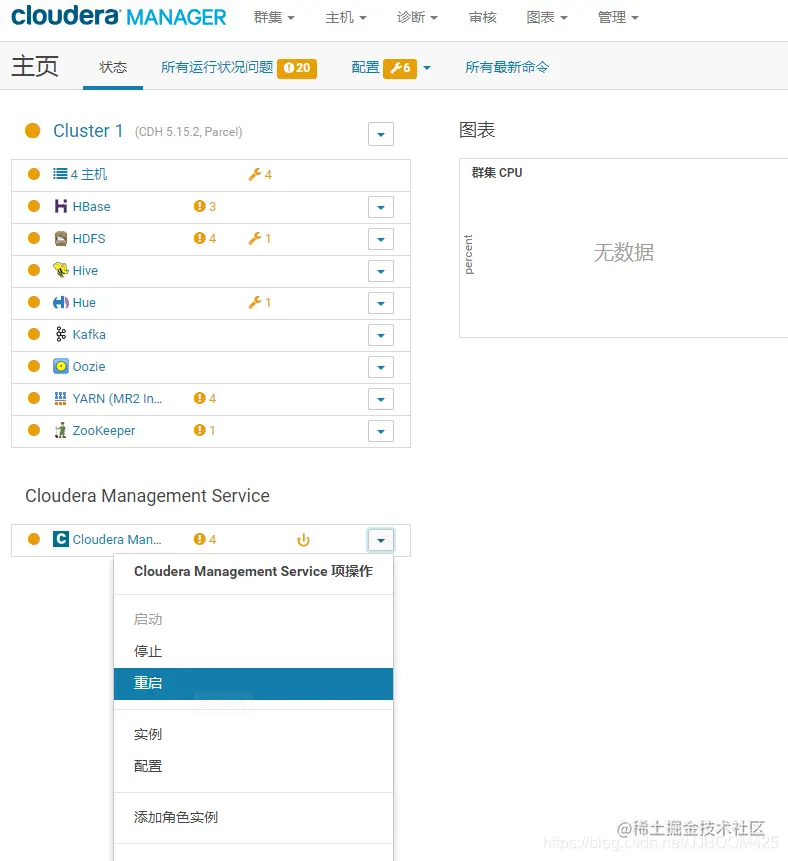
Task: Open the 主机 top menu
Action: click(346, 18)
